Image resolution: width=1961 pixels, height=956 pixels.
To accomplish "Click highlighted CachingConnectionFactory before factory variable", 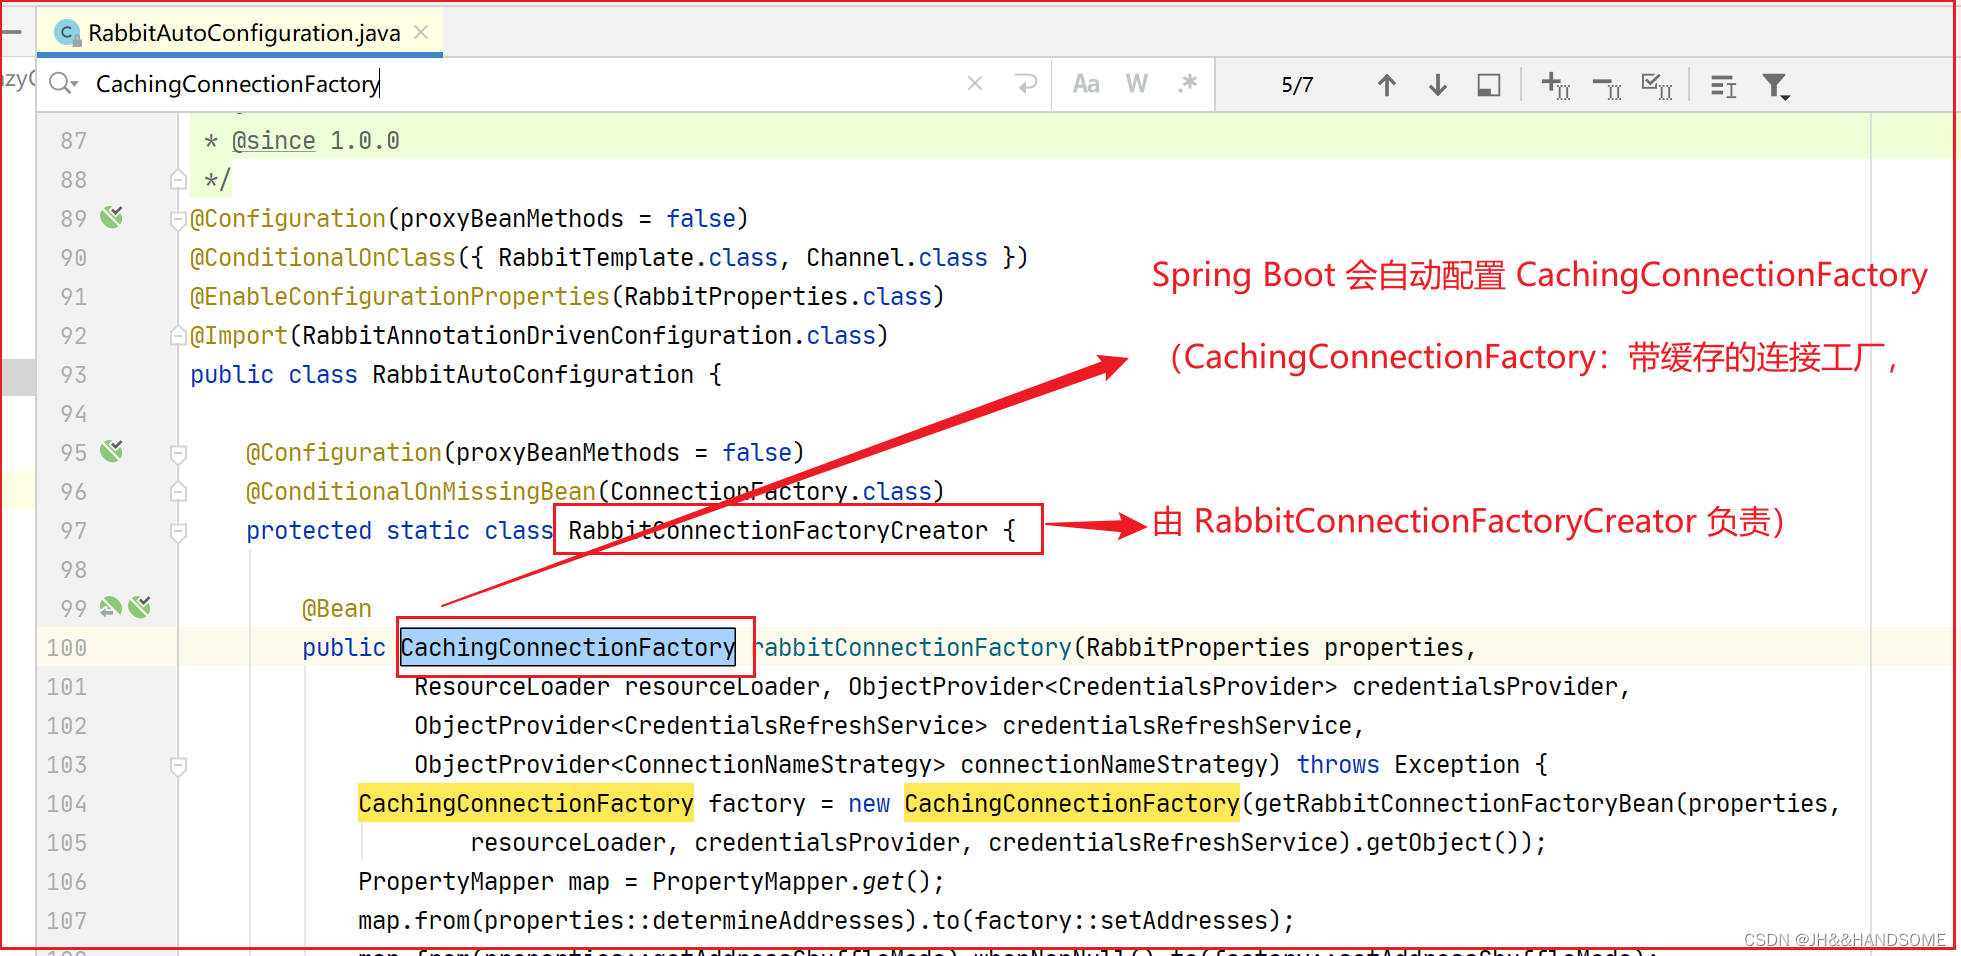I will pyautogui.click(x=526, y=804).
